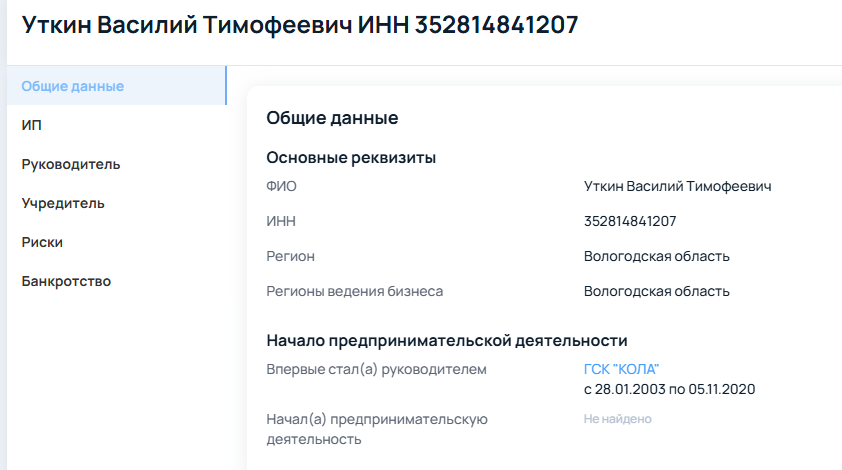Click the "Начал(а) предпринимательскую деятельность" label
The width and height of the screenshot is (842, 470).
pos(376,428)
